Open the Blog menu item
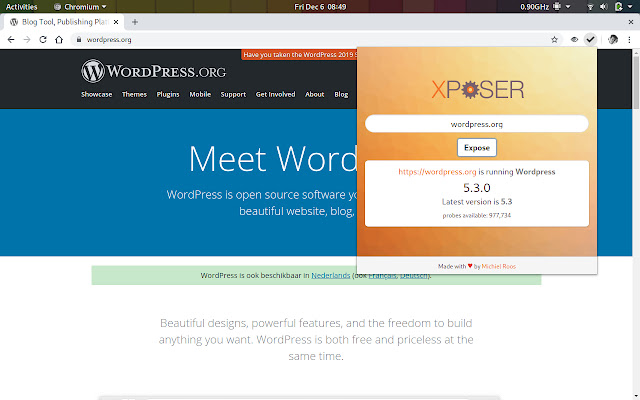The image size is (640, 400). [x=341, y=94]
